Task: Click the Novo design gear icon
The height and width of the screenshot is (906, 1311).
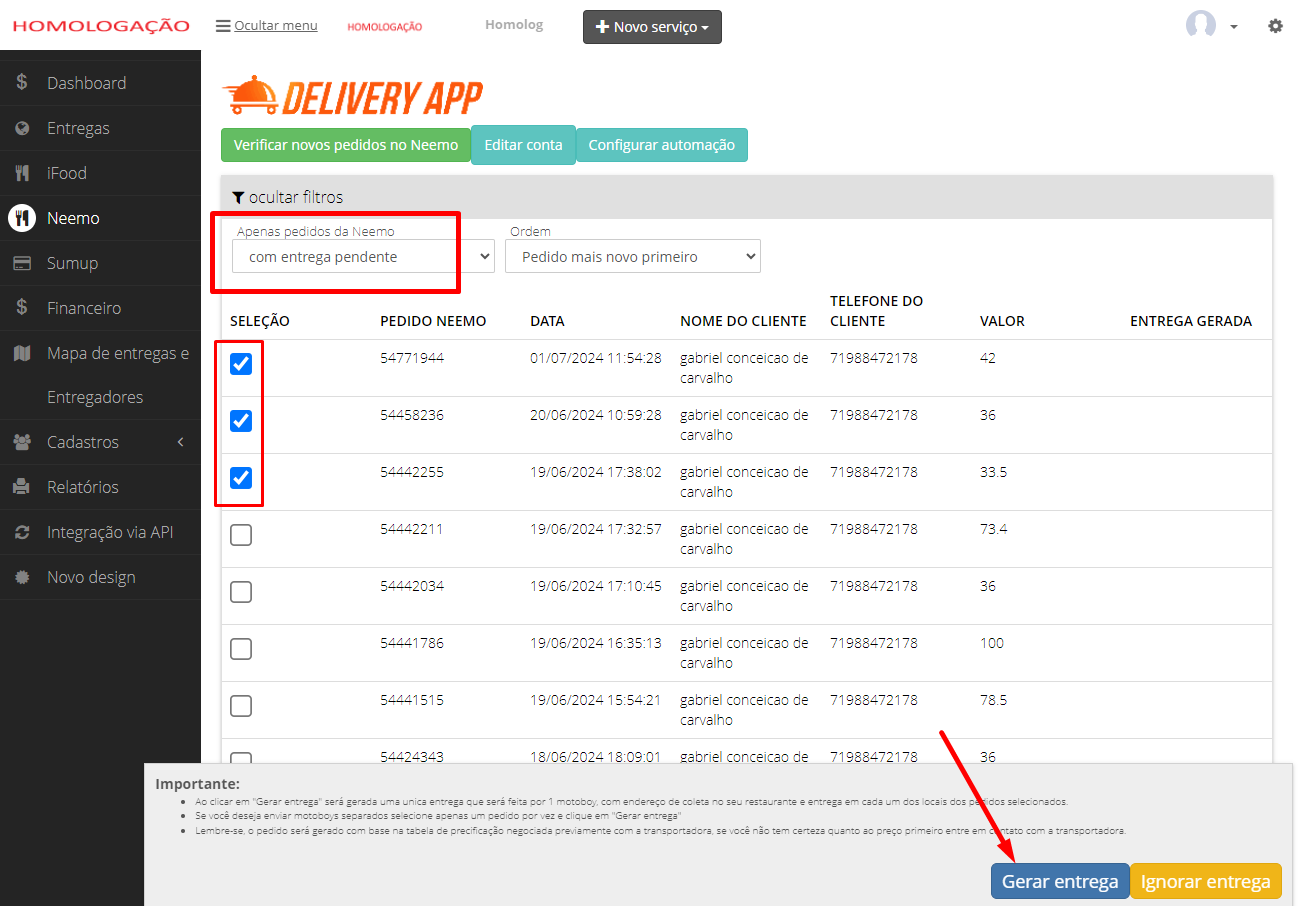Action: coord(22,577)
